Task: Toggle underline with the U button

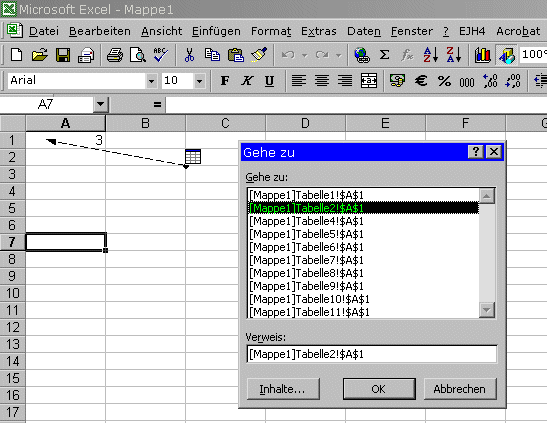Action: (269, 81)
